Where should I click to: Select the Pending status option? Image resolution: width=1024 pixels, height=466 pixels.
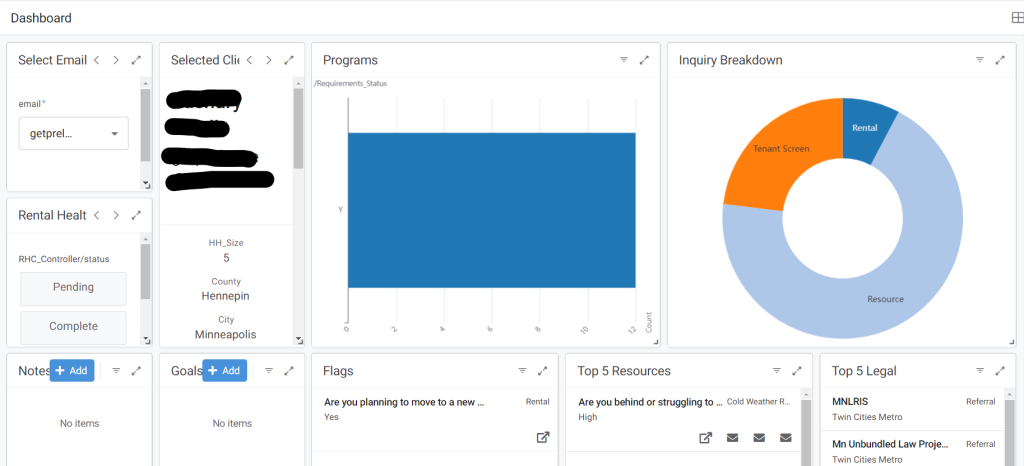coord(74,288)
